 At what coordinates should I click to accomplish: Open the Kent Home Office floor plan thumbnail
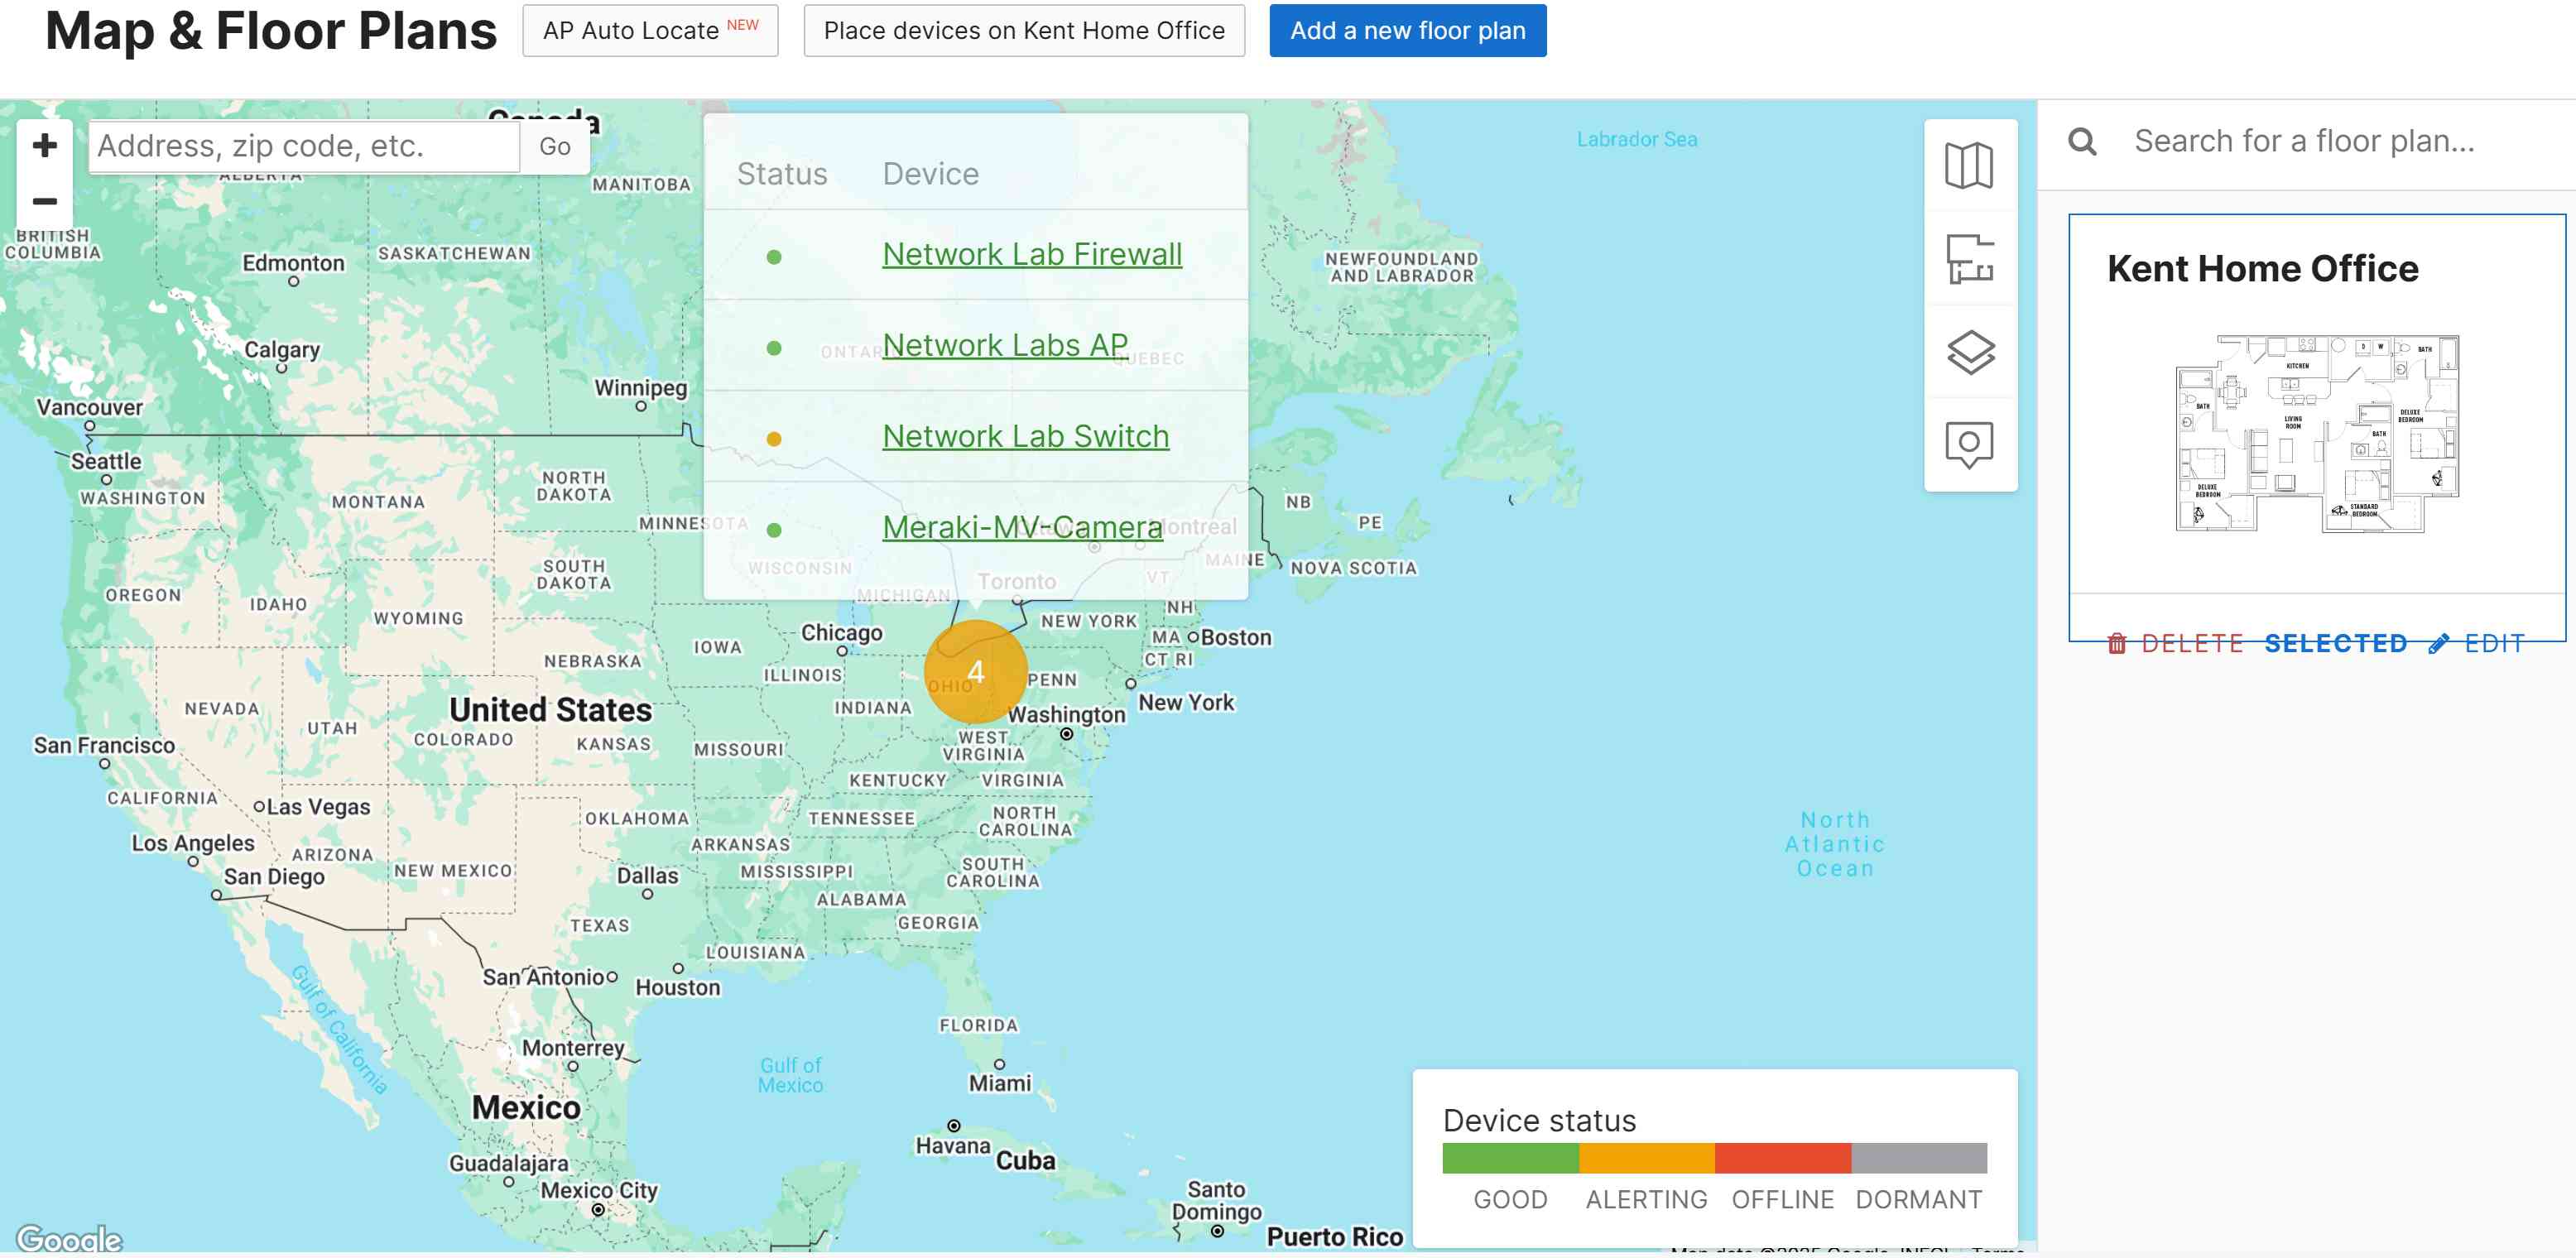[x=2316, y=433]
